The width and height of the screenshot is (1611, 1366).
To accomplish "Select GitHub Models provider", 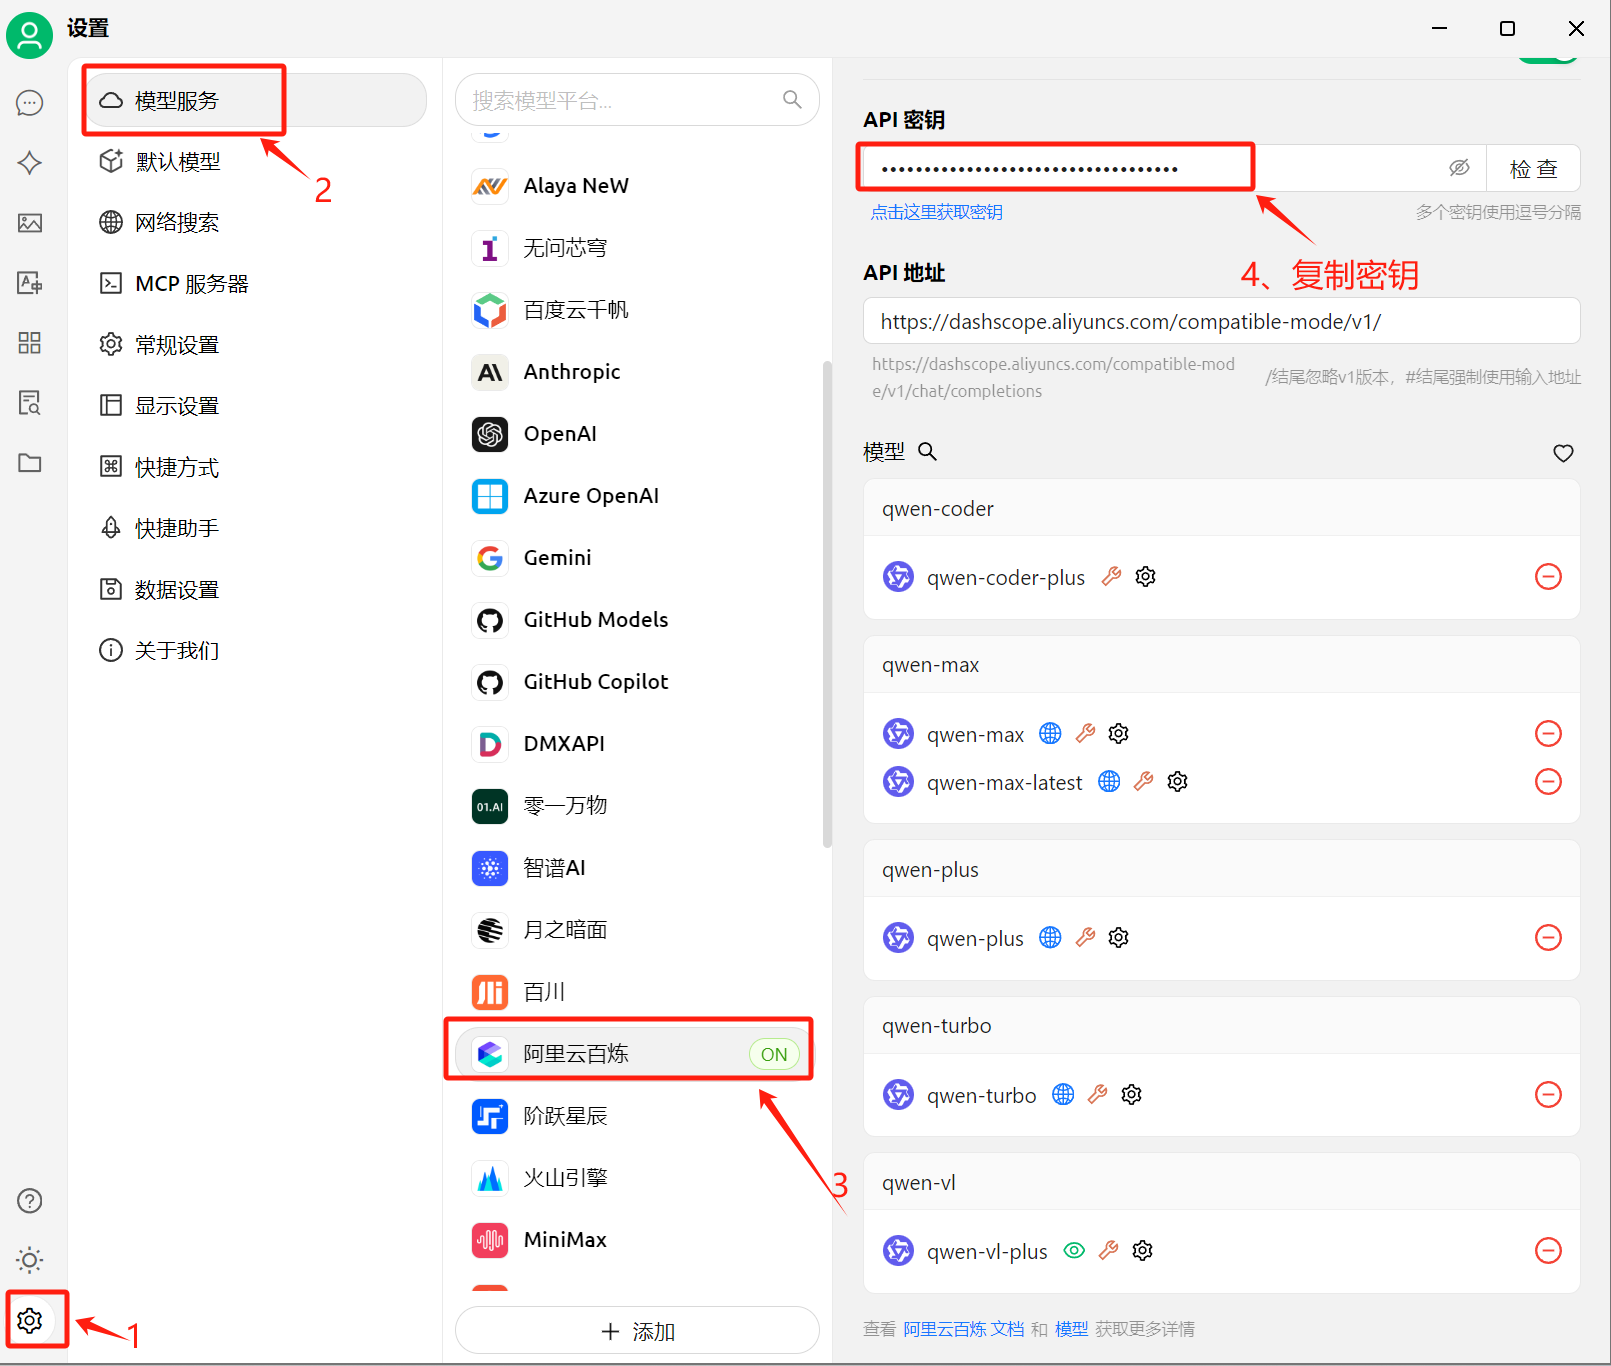I will 637,620.
